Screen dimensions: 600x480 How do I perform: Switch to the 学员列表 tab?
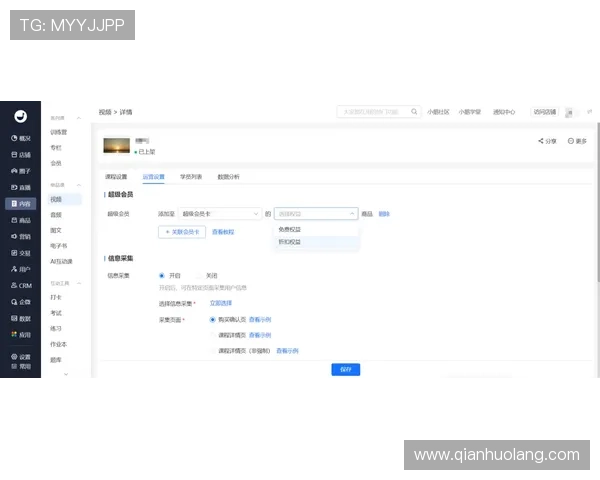coord(191,176)
